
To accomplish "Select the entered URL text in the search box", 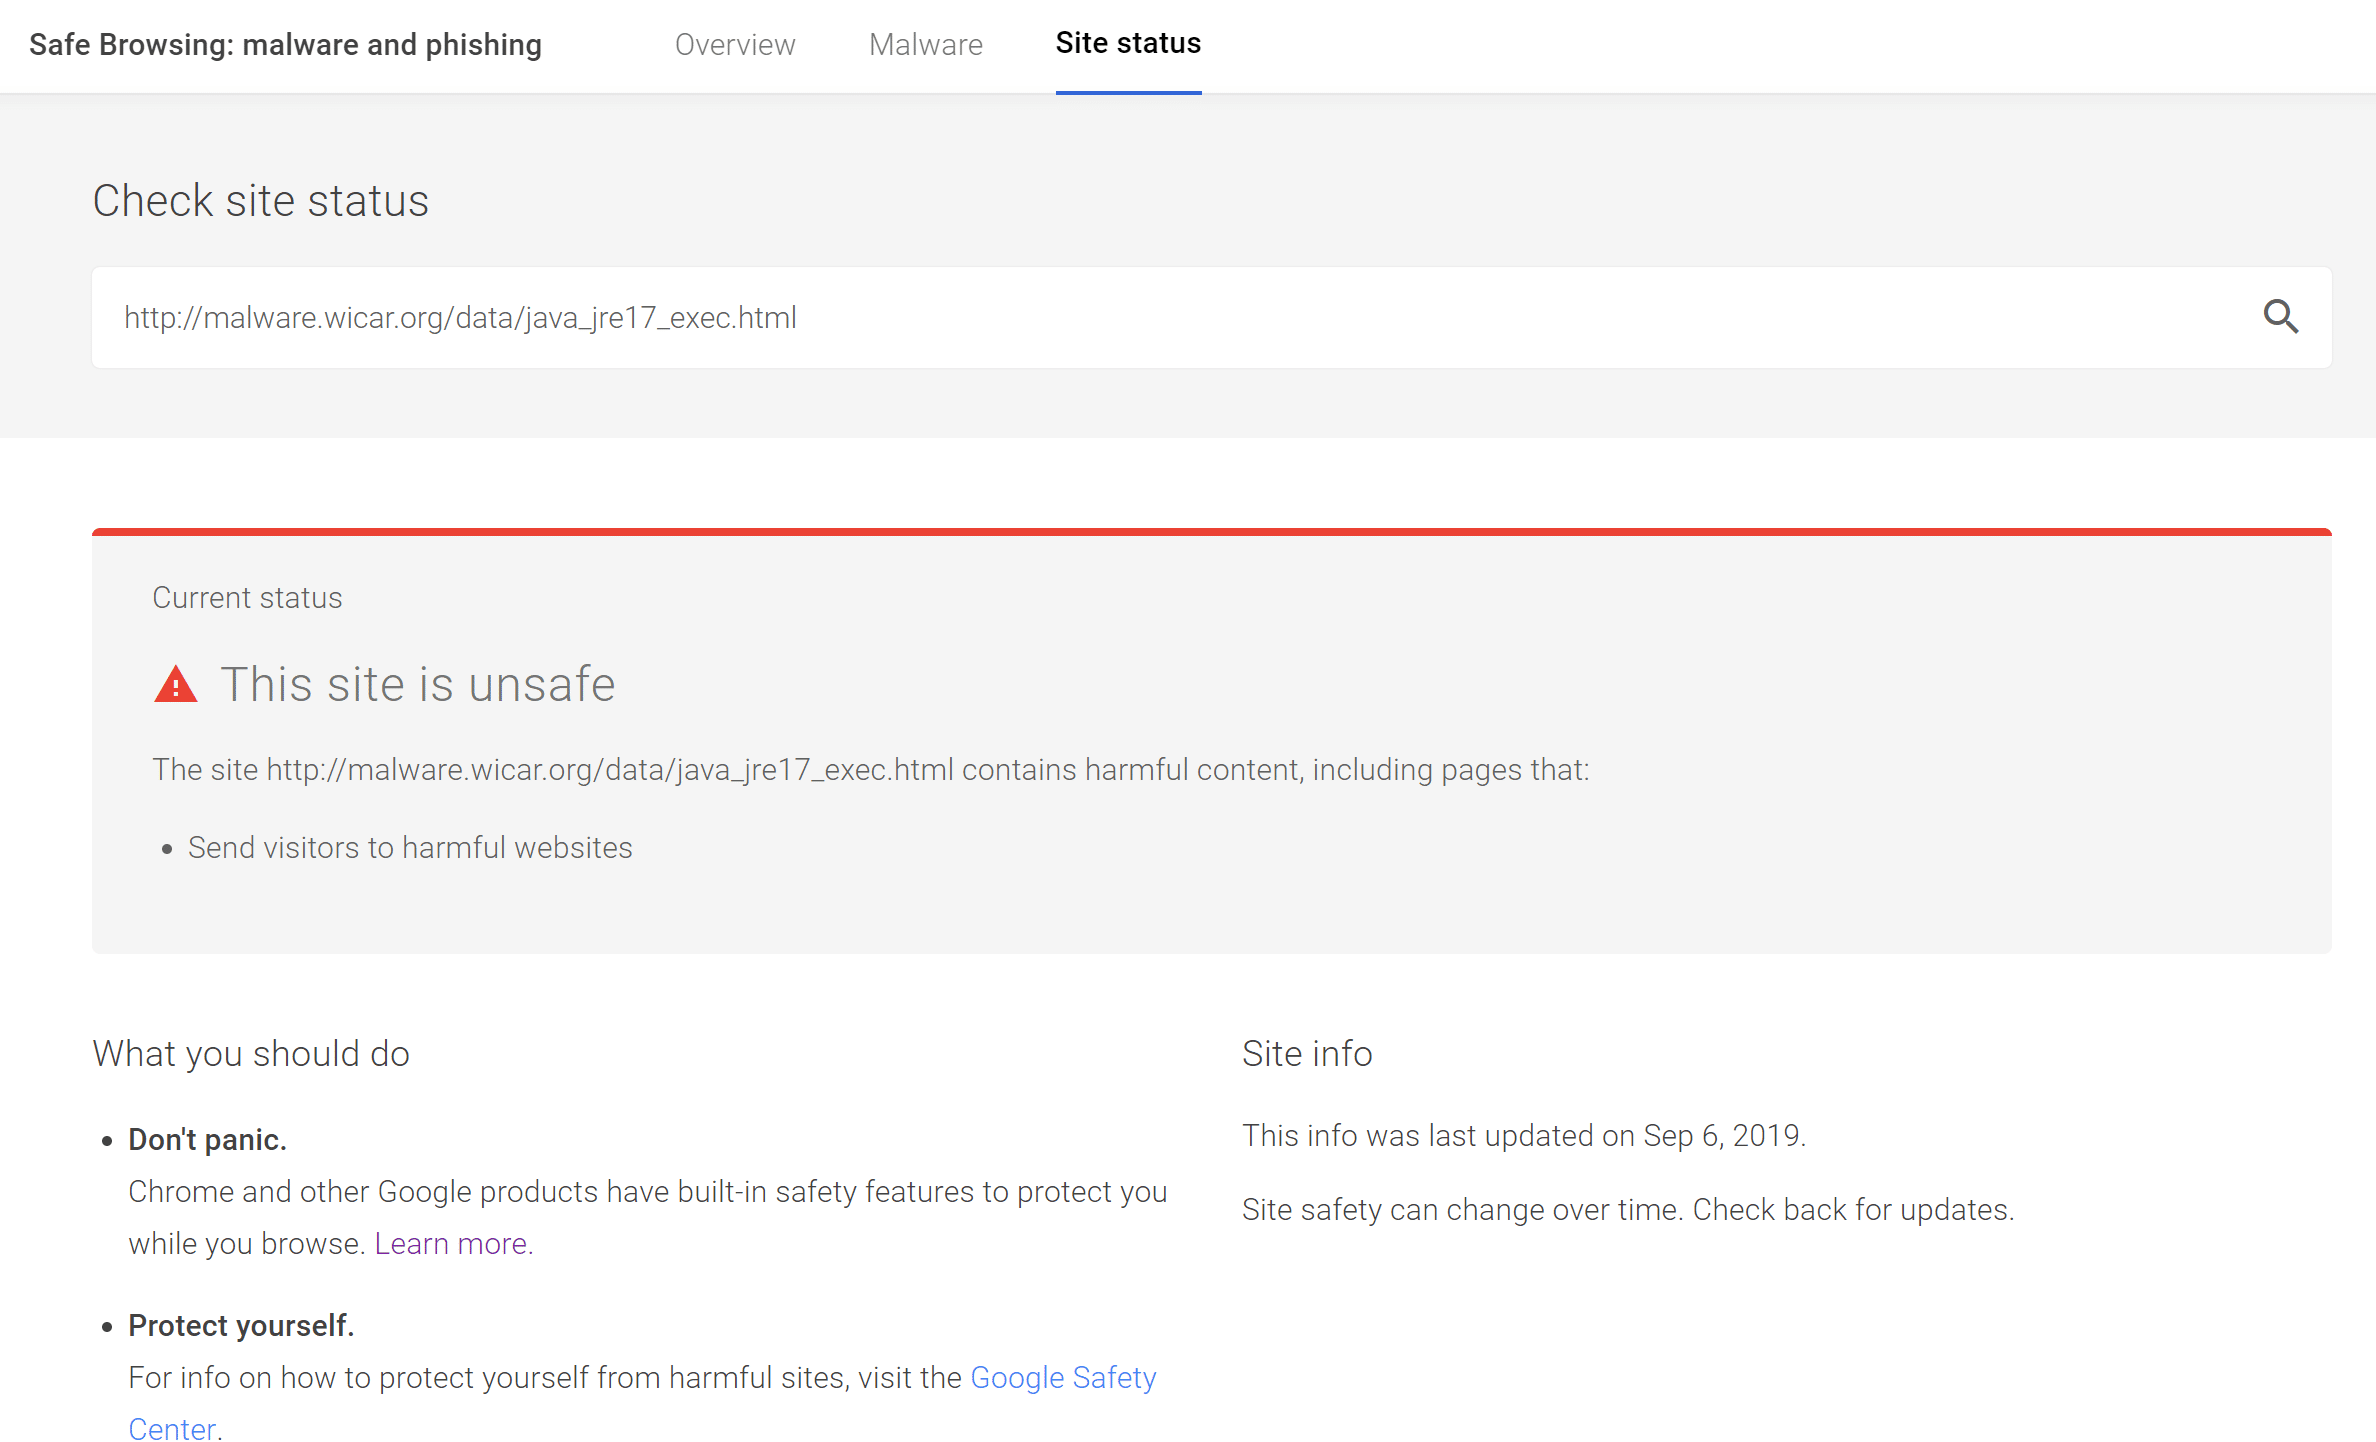I will 460,317.
